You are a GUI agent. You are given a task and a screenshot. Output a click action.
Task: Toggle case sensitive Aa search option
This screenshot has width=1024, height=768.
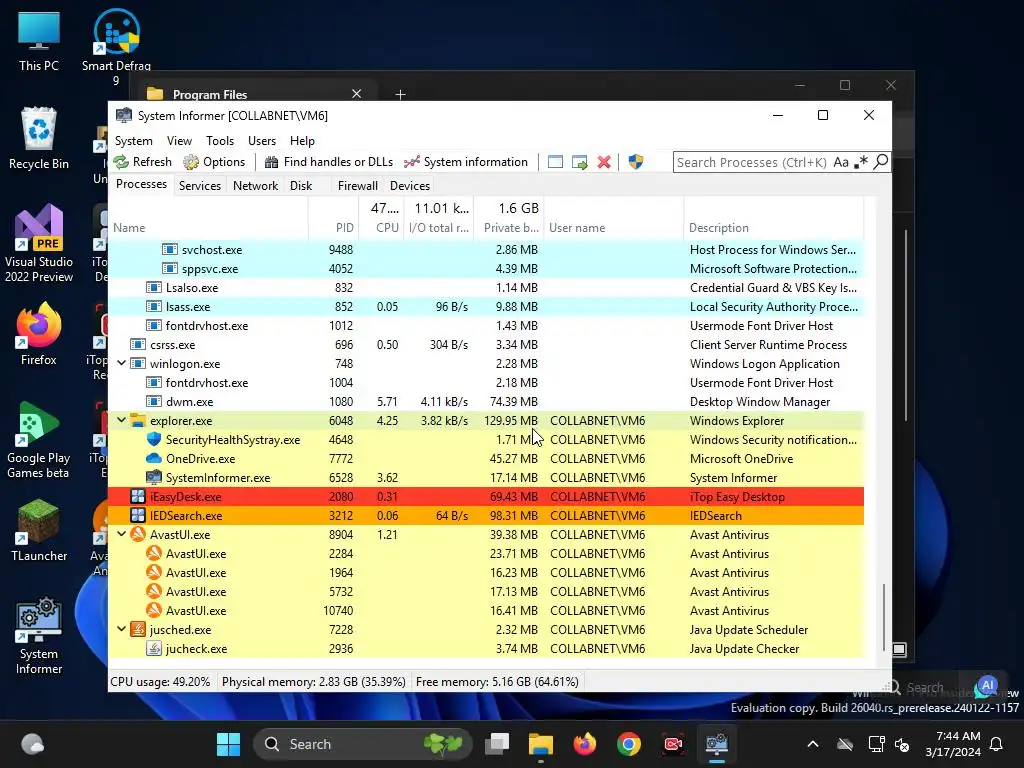pyautogui.click(x=840, y=162)
